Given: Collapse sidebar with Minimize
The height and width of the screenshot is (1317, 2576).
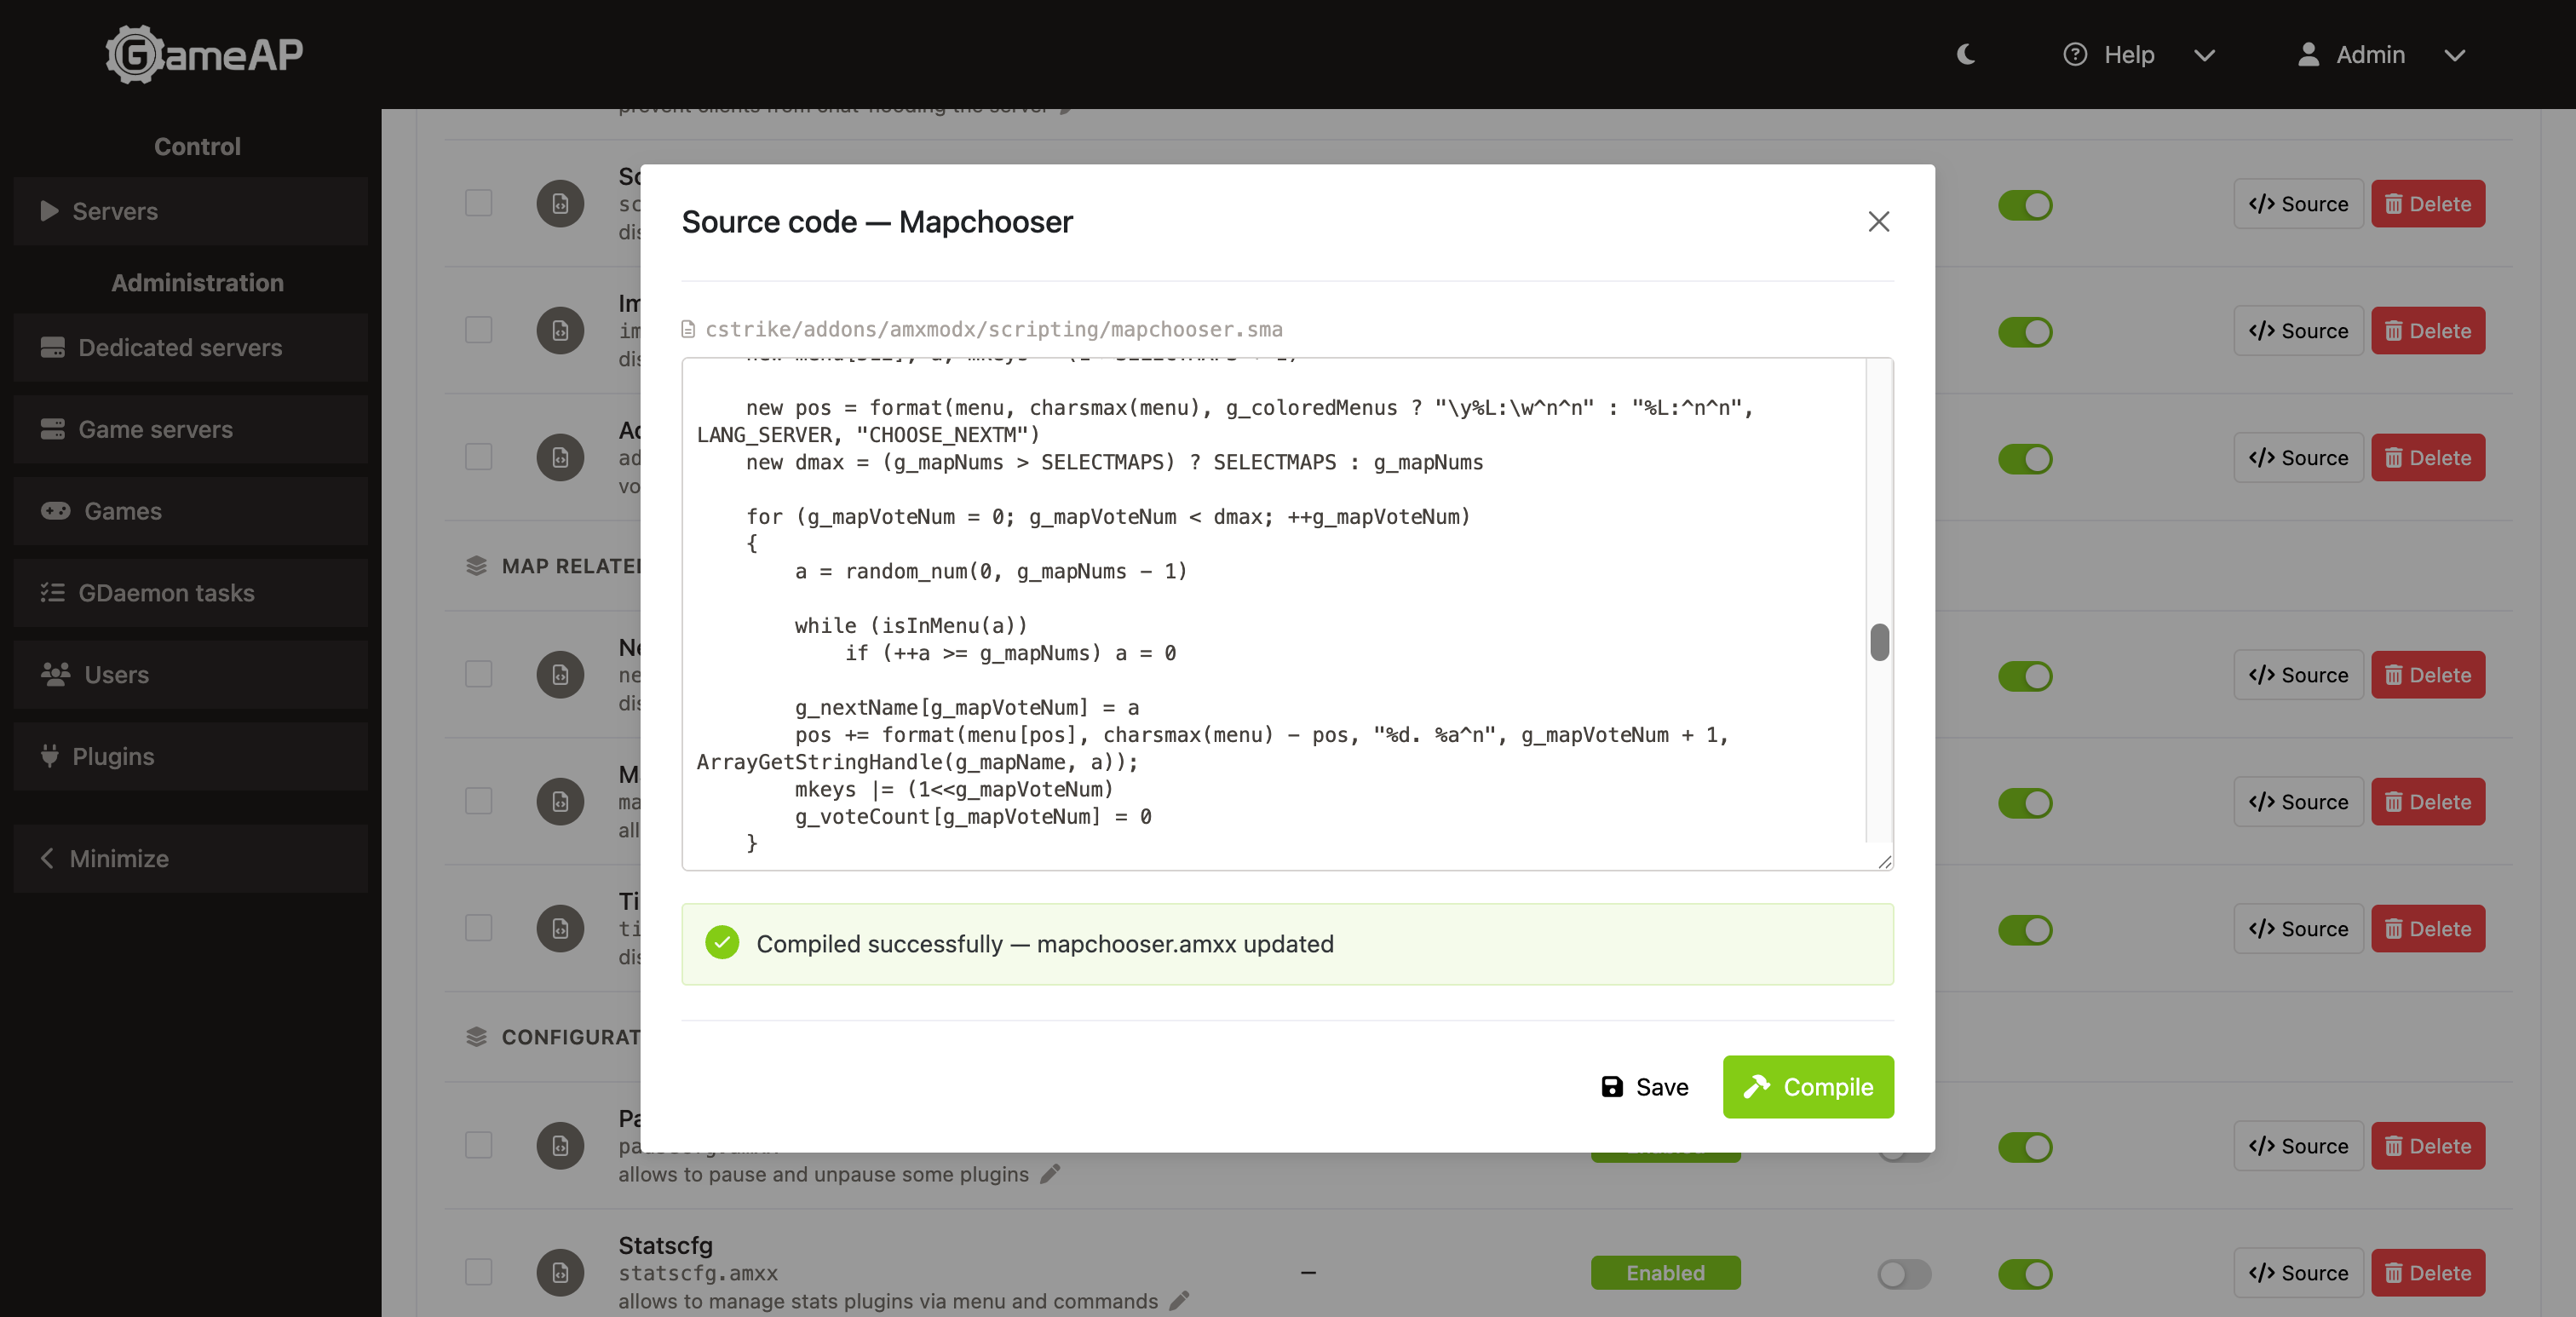Looking at the screenshot, I should (191, 859).
